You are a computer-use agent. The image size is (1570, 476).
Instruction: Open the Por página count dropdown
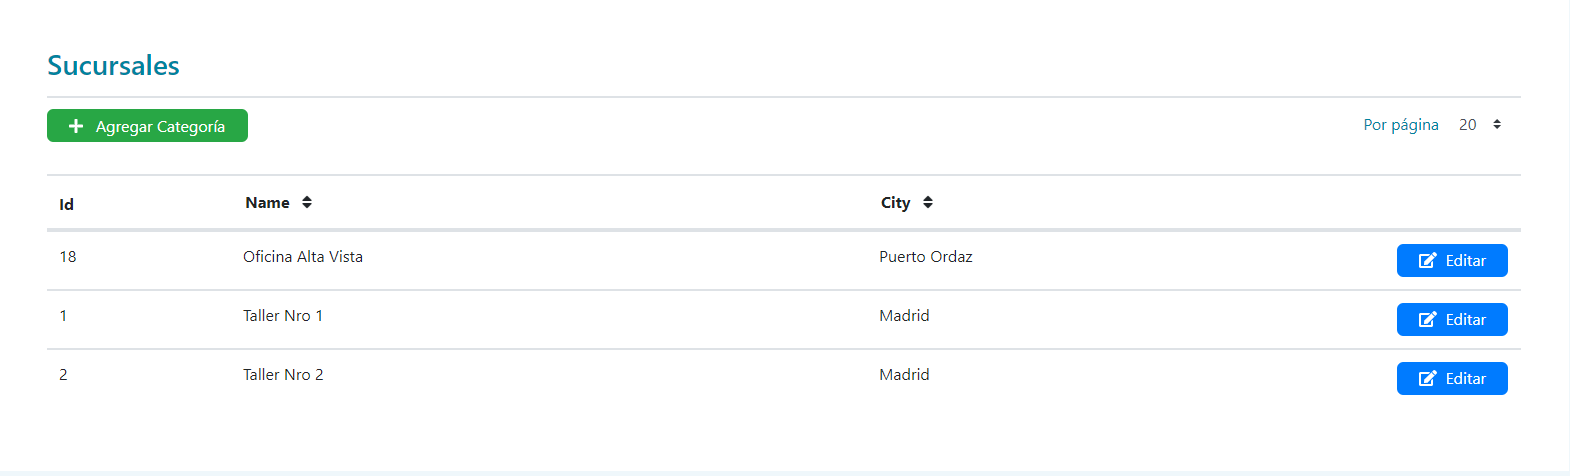point(1480,125)
